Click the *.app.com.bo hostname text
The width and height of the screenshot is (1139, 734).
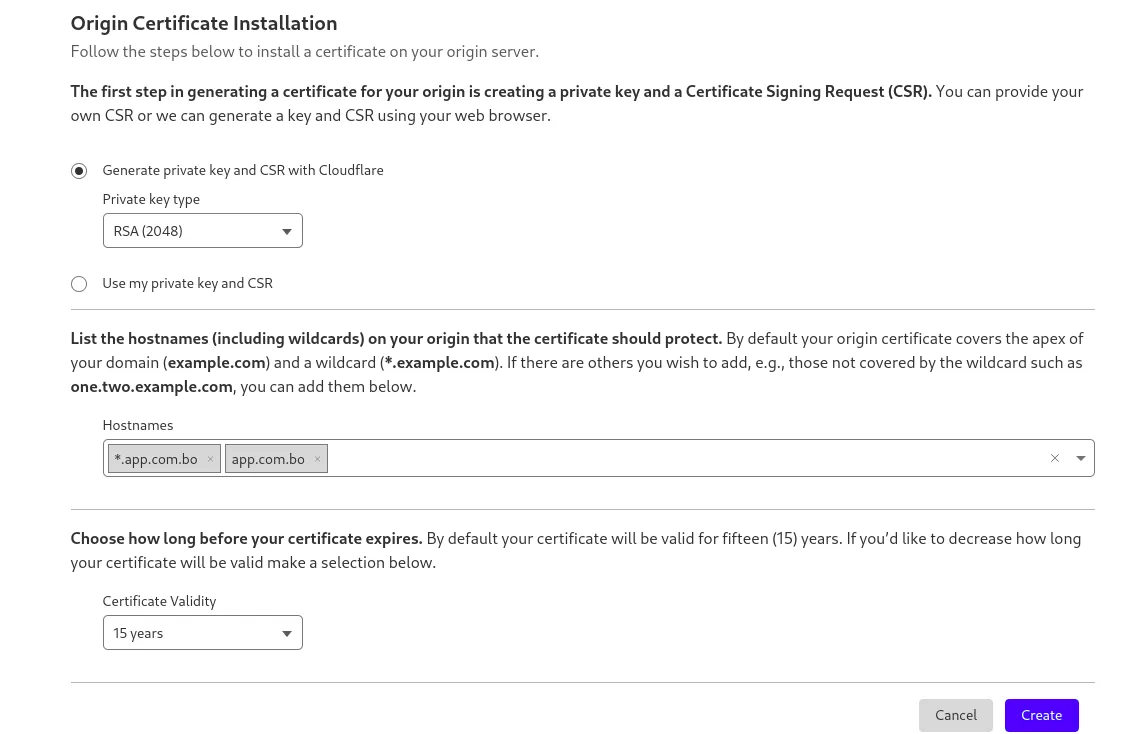pyautogui.click(x=155, y=459)
